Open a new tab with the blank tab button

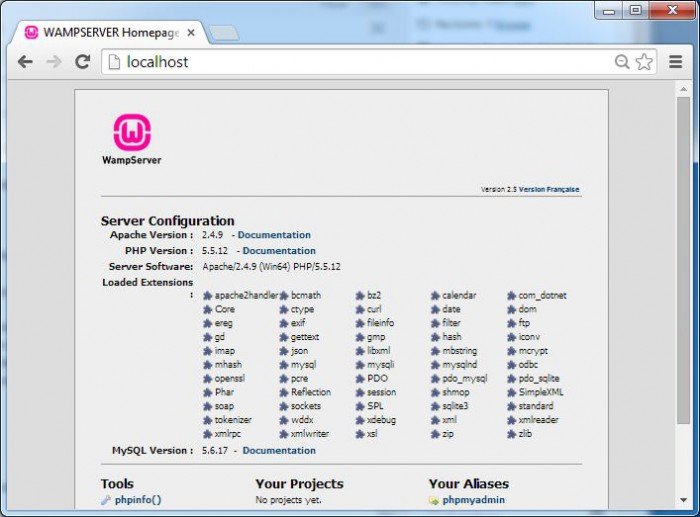pos(224,33)
